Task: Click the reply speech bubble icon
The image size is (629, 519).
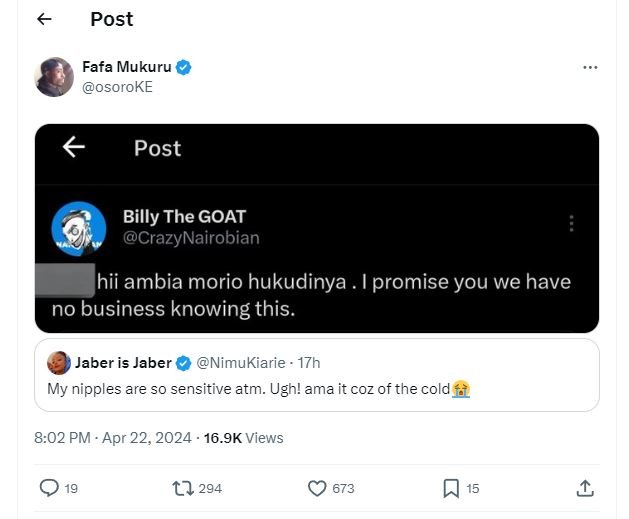Action: pyautogui.click(x=49, y=488)
